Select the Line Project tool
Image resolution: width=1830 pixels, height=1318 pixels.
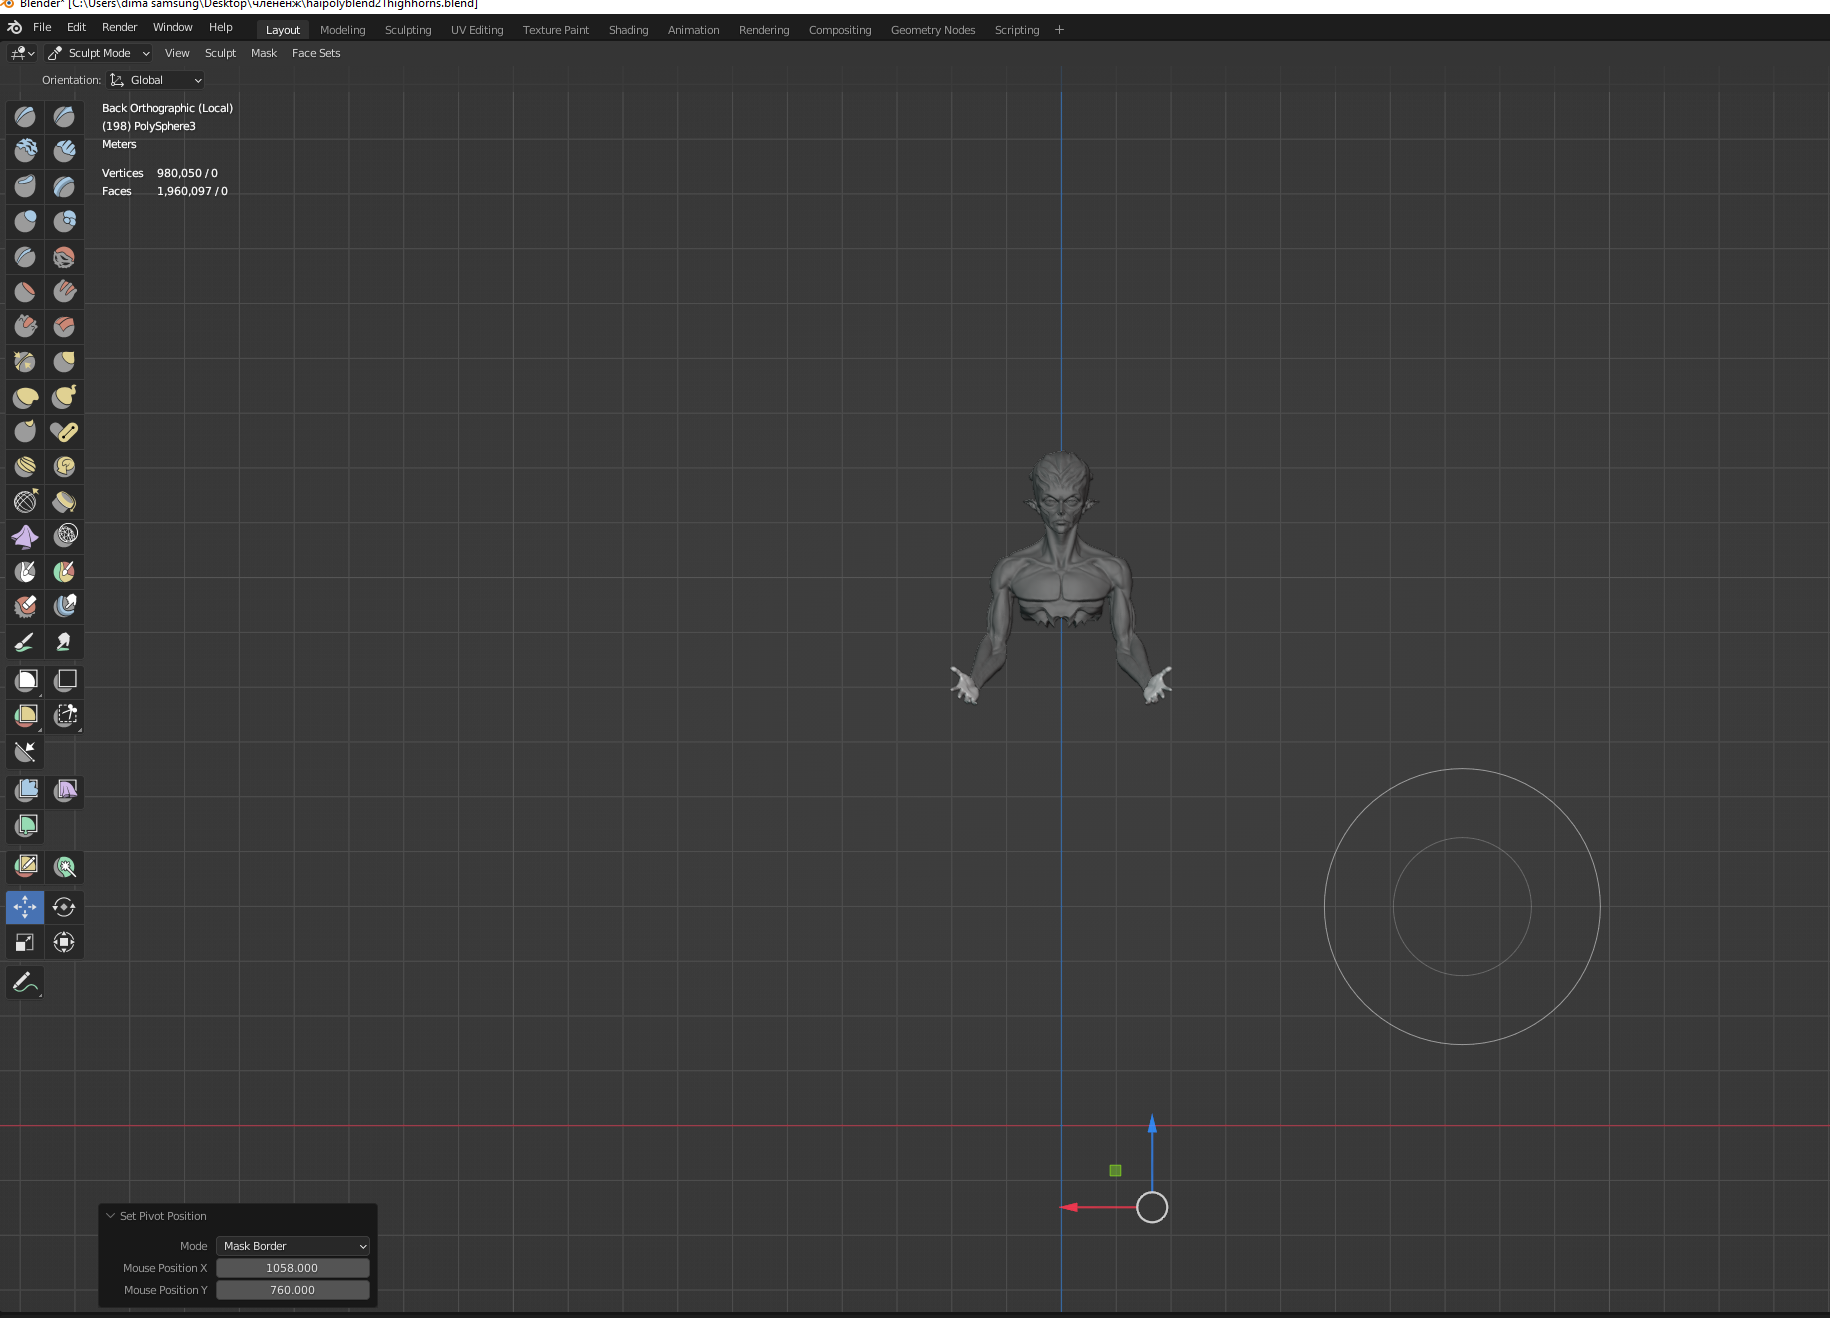pyautogui.click(x=25, y=751)
